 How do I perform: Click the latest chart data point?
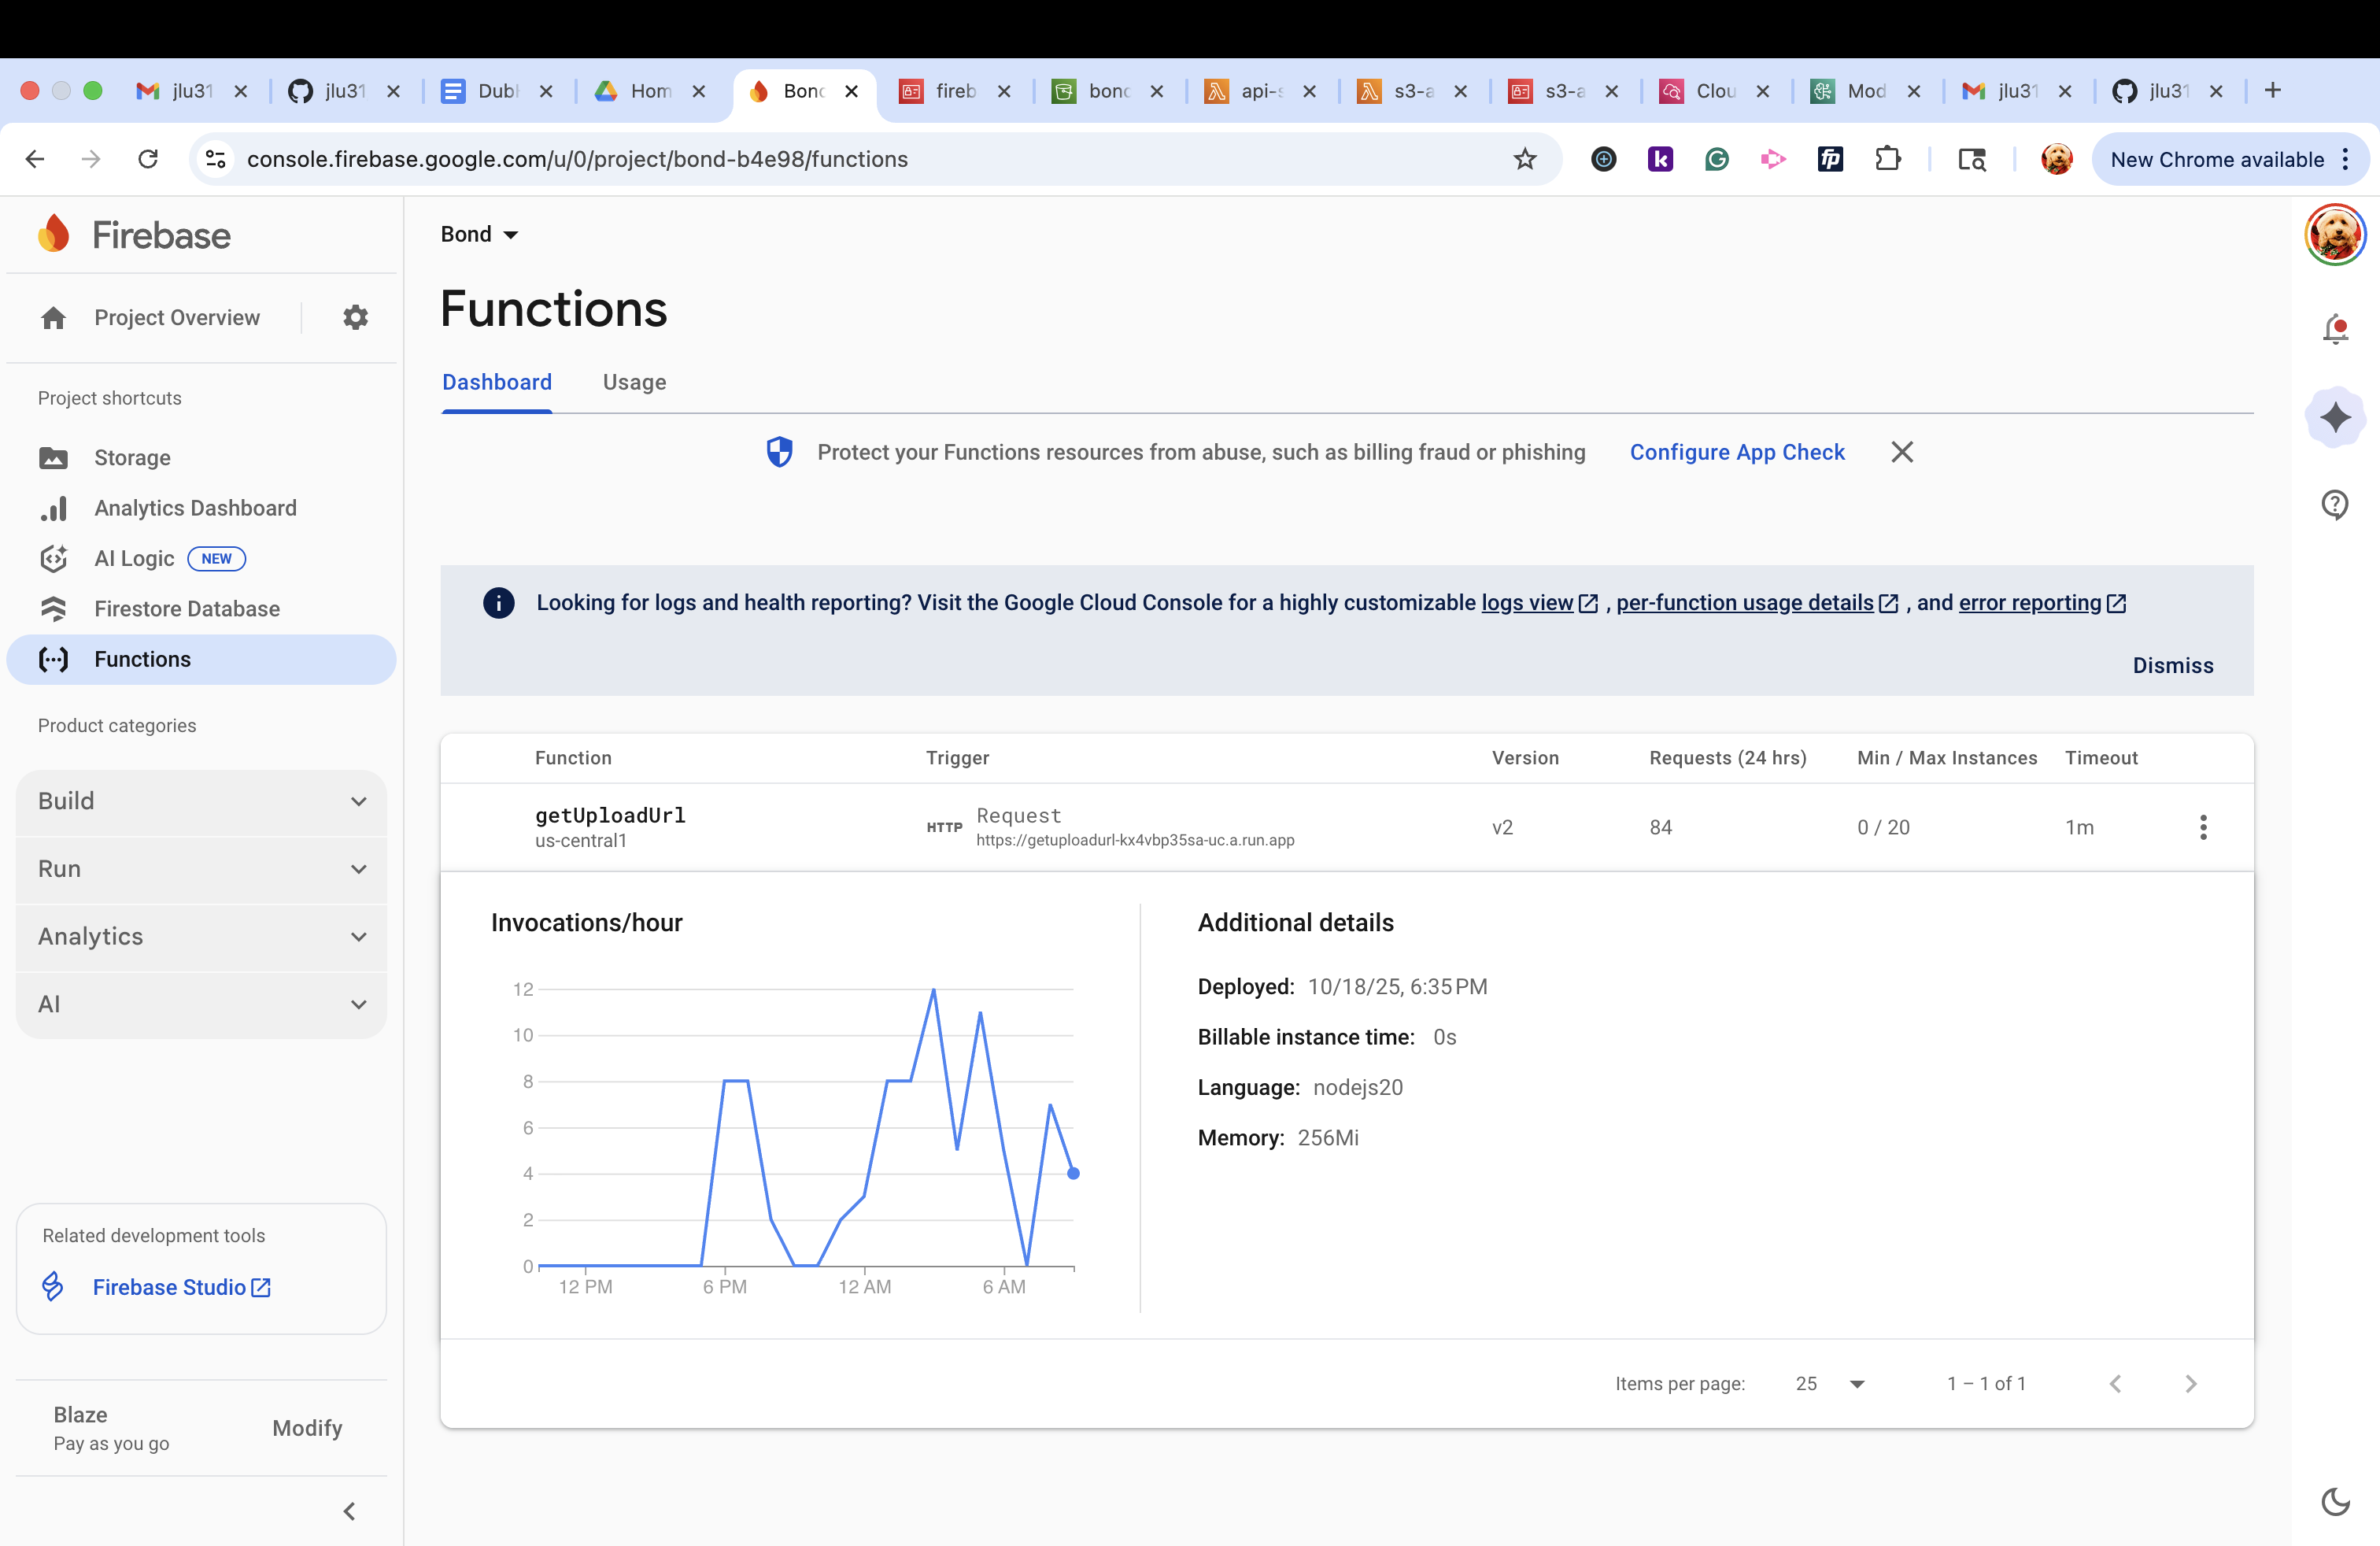coord(1073,1173)
